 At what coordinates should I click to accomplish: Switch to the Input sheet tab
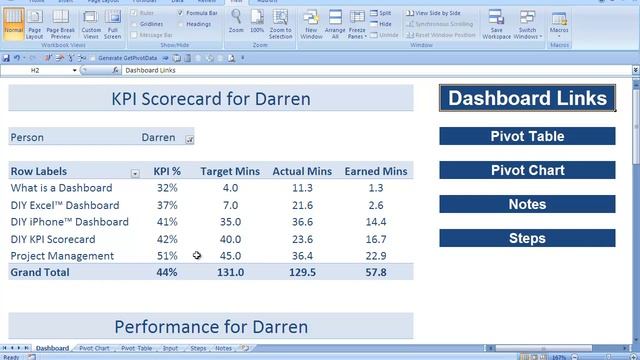coord(170,348)
